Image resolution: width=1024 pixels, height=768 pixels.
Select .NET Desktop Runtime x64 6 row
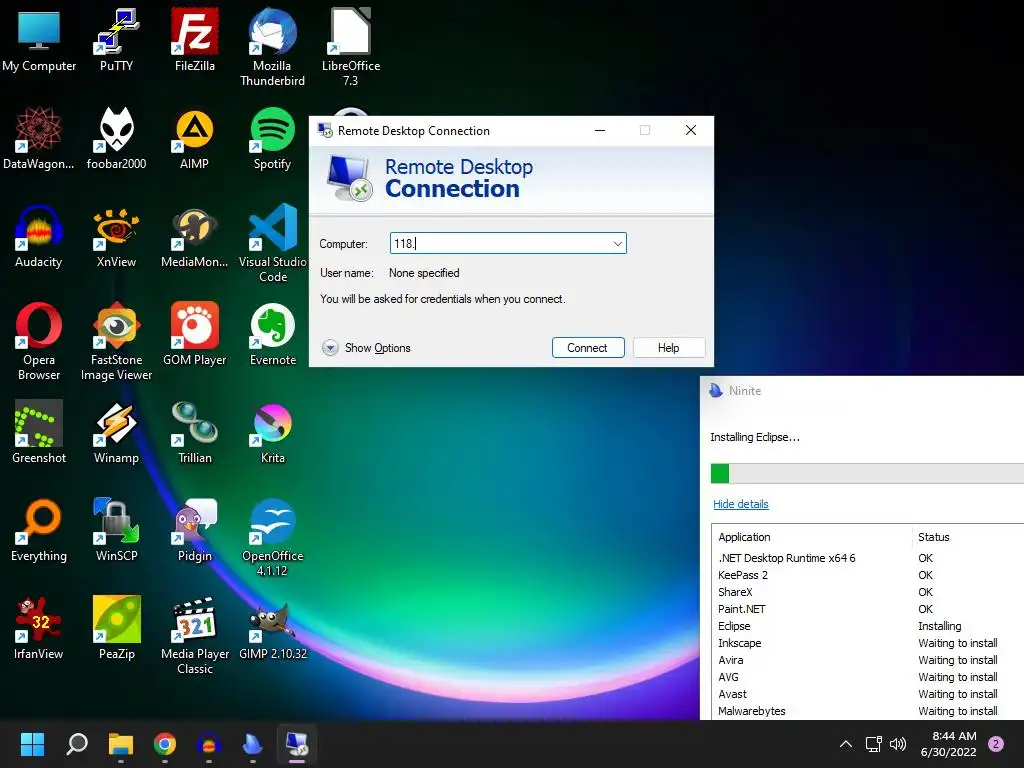coord(869,558)
